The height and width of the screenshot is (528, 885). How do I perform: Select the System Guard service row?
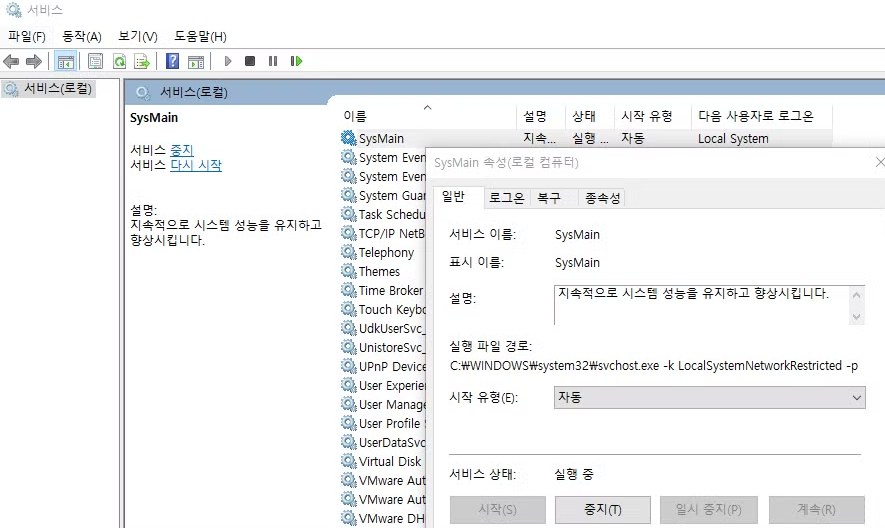383,195
